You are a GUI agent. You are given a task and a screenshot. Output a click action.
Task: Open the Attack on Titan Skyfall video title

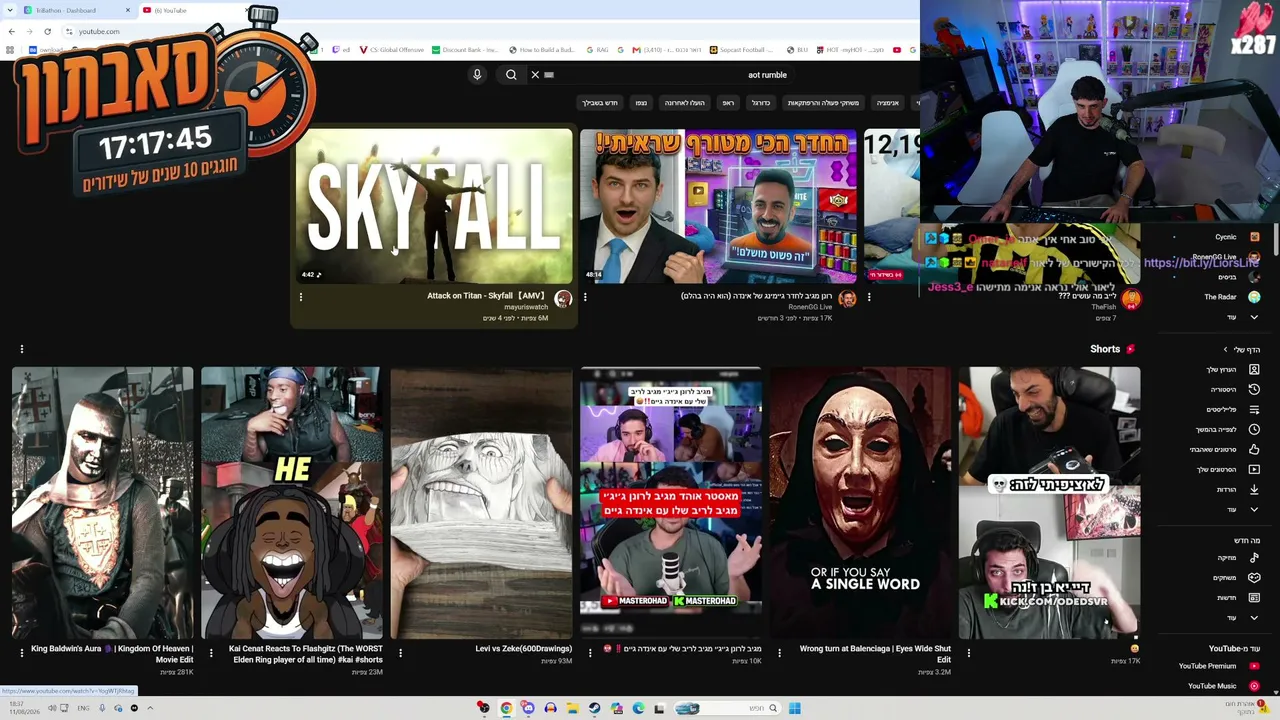[x=487, y=296]
